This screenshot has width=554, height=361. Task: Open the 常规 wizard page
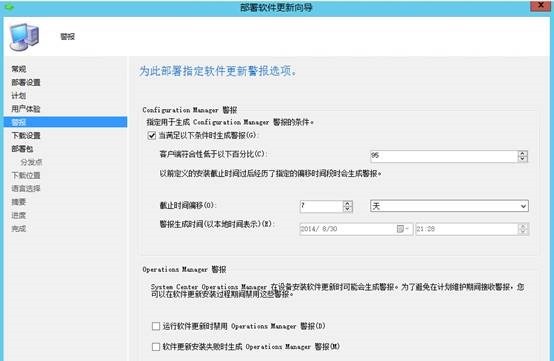[x=19, y=69]
